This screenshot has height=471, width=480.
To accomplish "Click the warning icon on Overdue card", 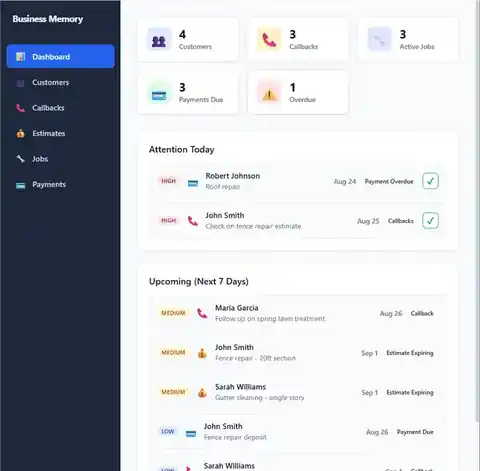I will (x=269, y=94).
